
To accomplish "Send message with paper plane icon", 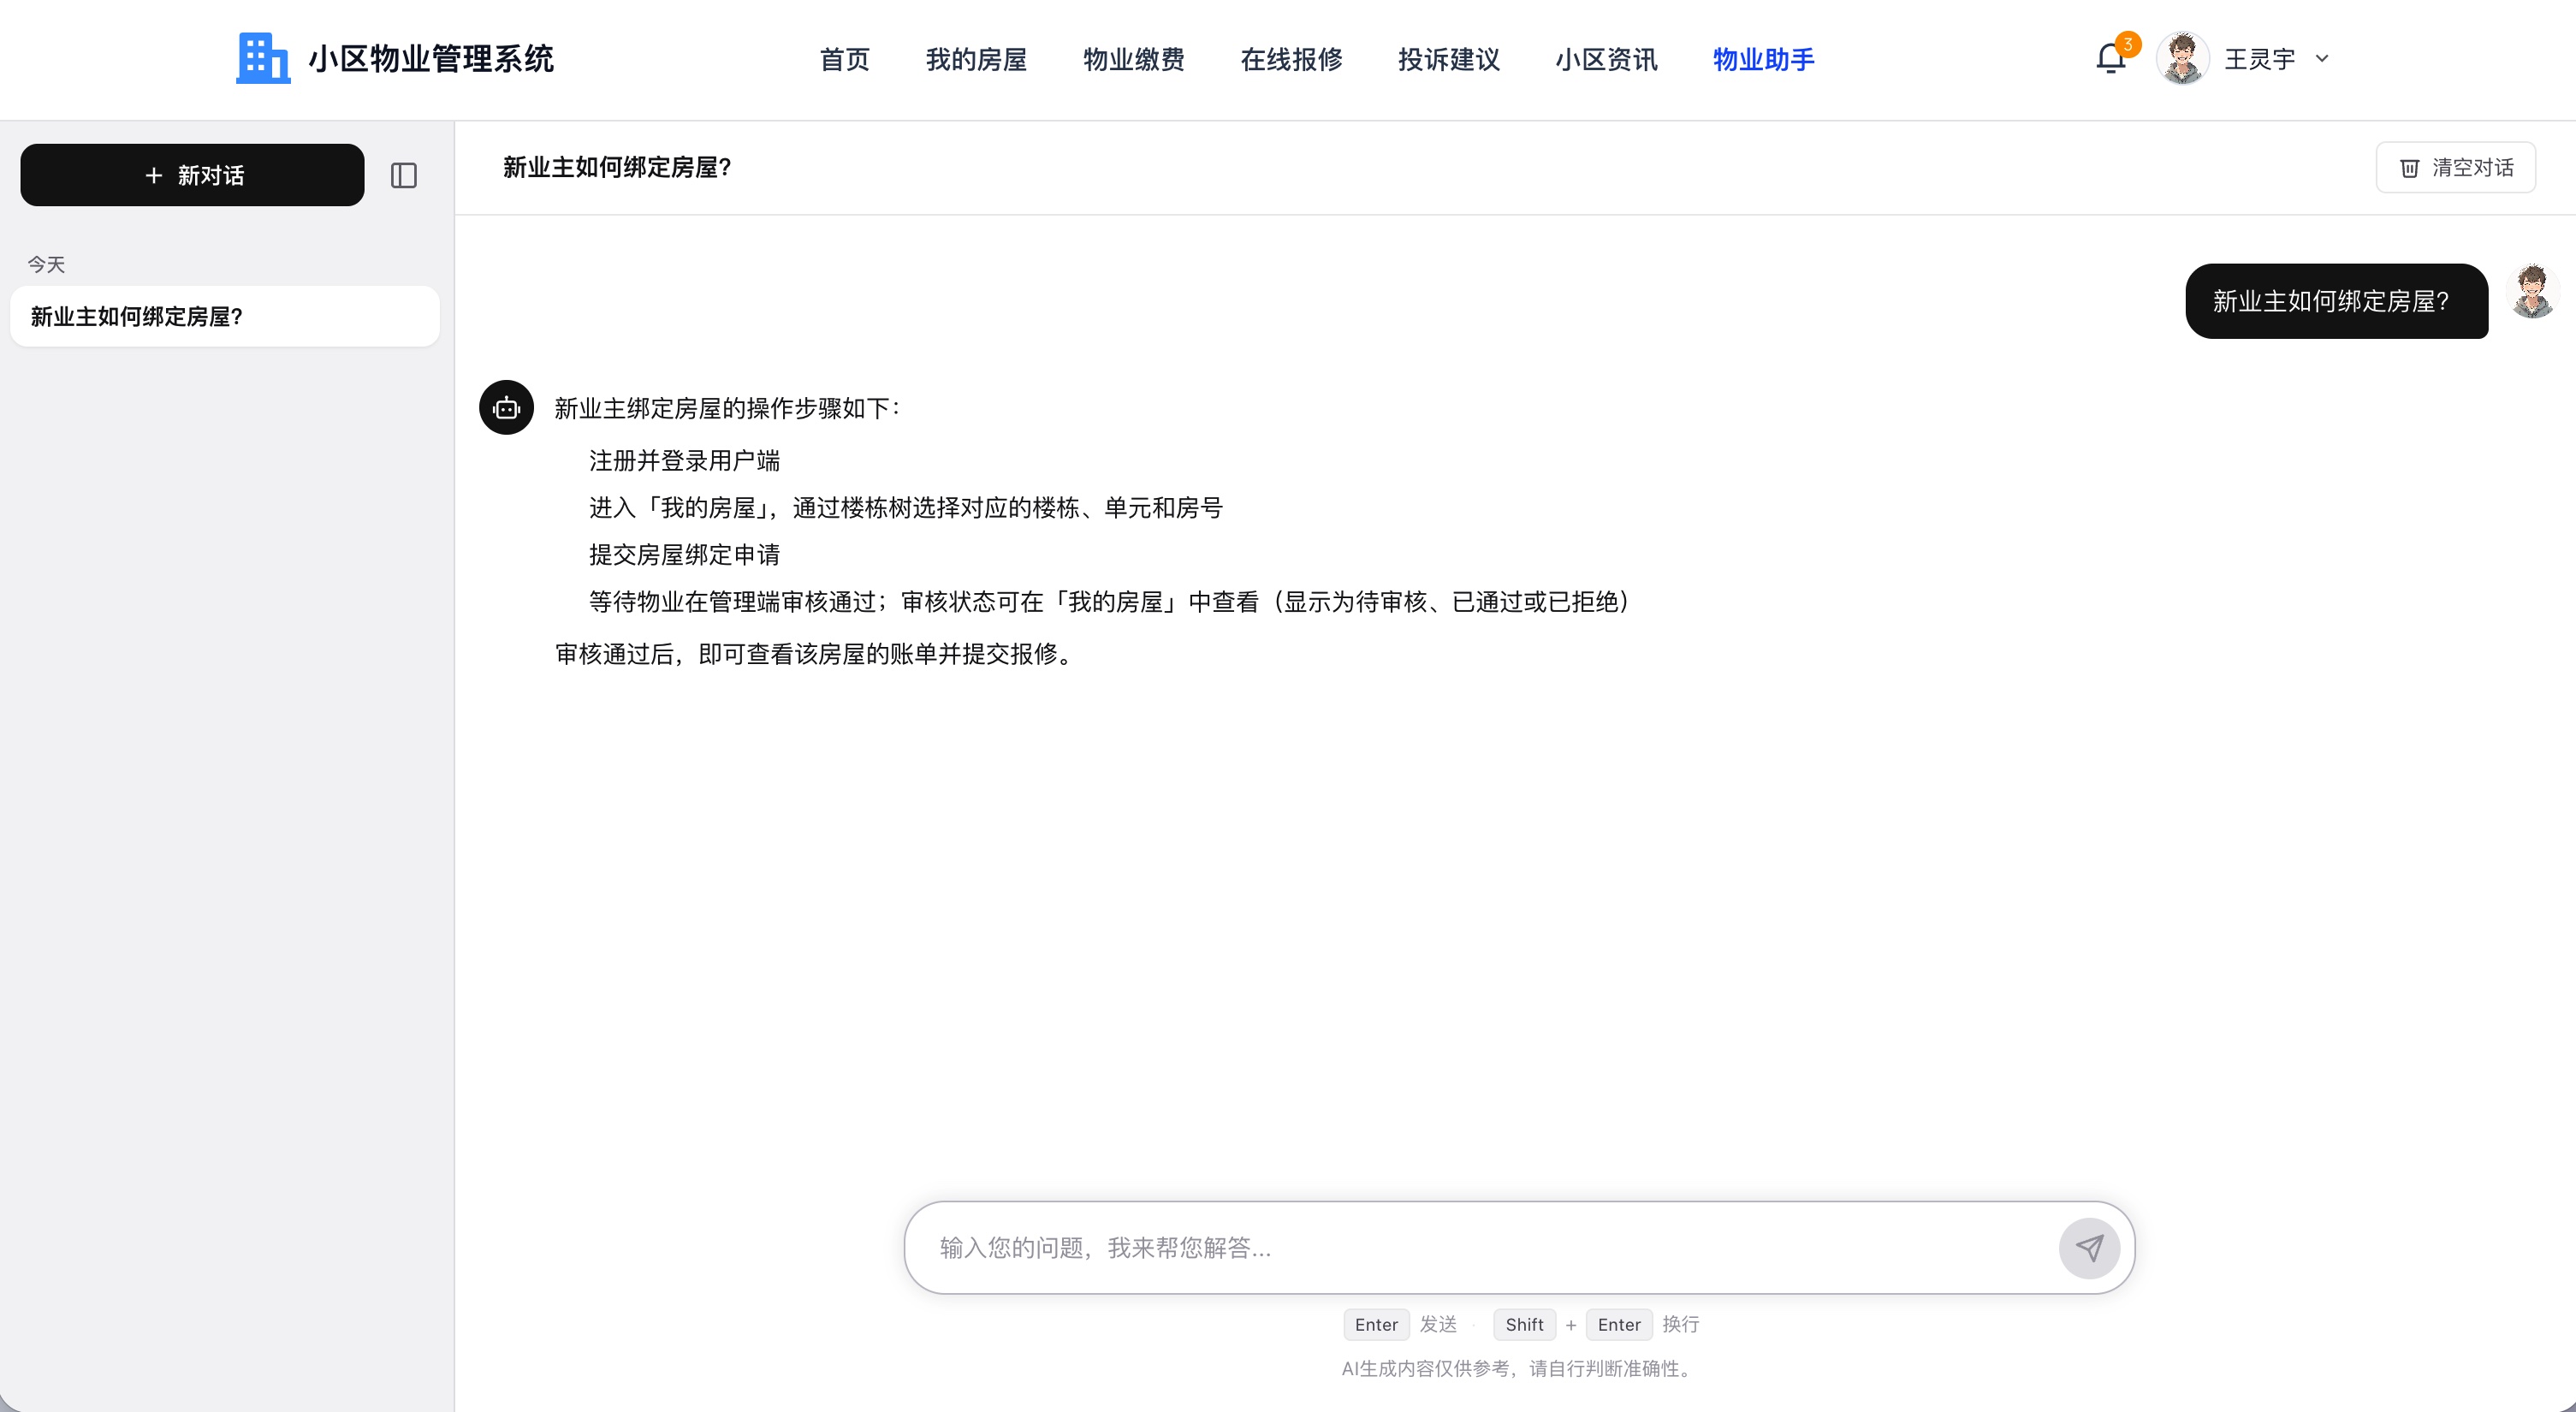I will 2089,1247.
